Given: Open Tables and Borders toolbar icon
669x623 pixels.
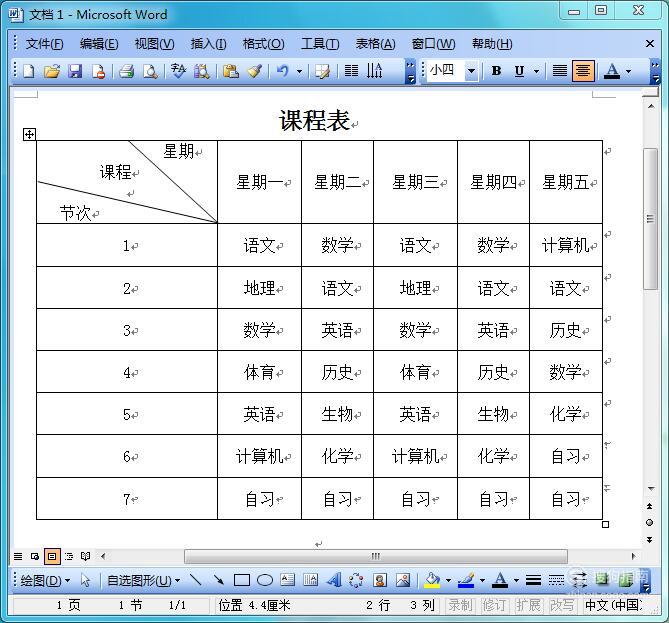Looking at the screenshot, I should (x=322, y=71).
